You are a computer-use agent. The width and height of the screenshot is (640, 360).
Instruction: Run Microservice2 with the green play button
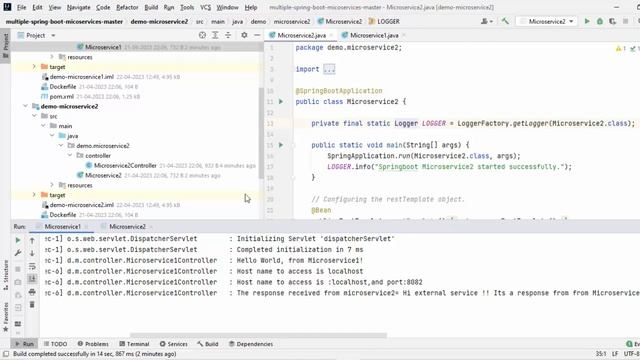coord(587,21)
